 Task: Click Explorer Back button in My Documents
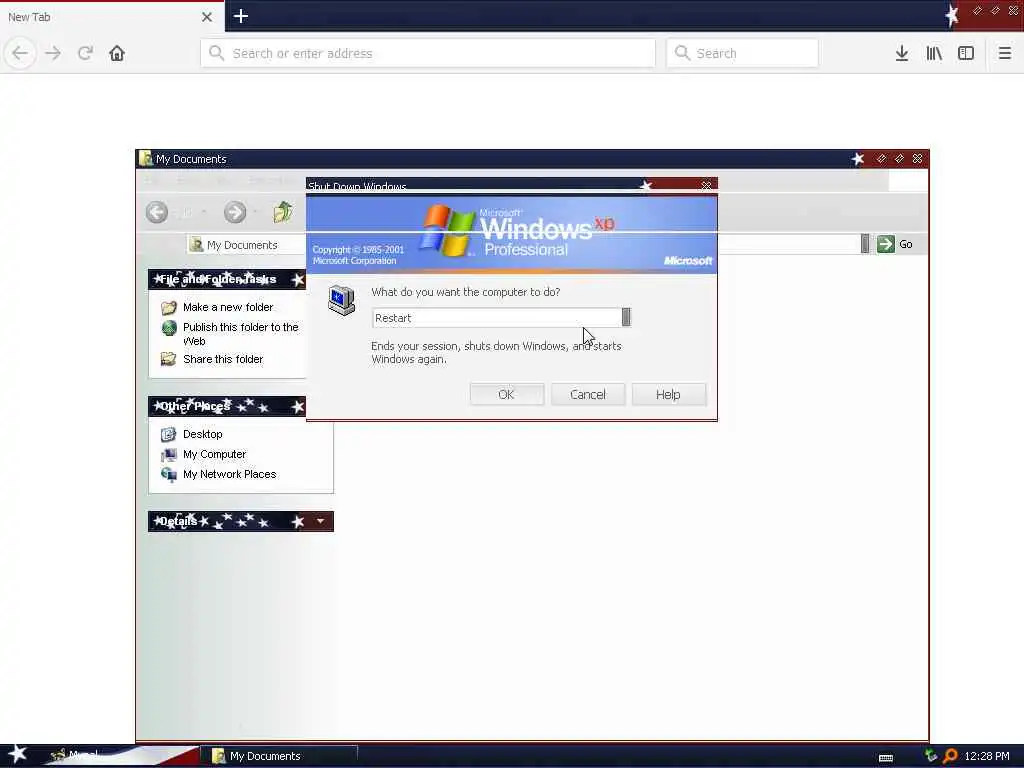click(x=157, y=212)
